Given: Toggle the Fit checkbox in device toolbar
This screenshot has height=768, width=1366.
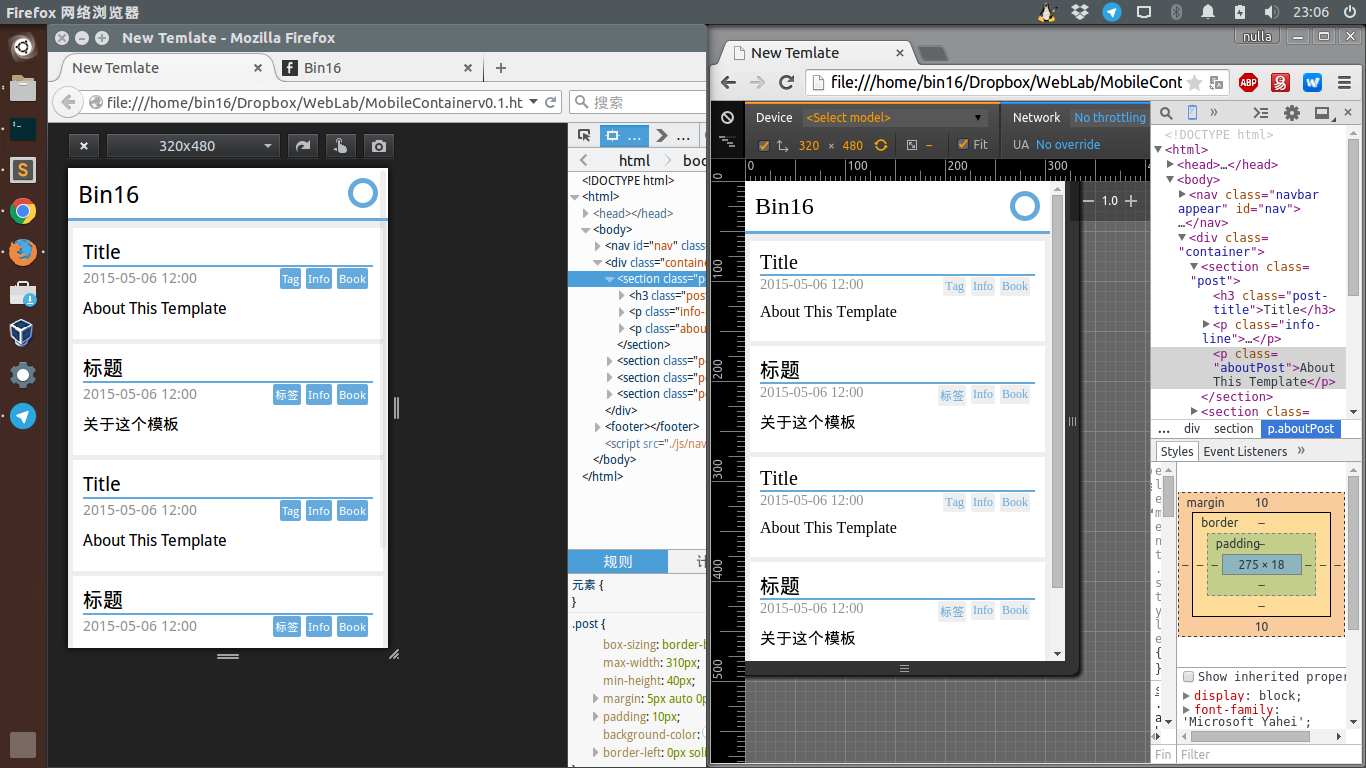Looking at the screenshot, I should click(x=963, y=145).
